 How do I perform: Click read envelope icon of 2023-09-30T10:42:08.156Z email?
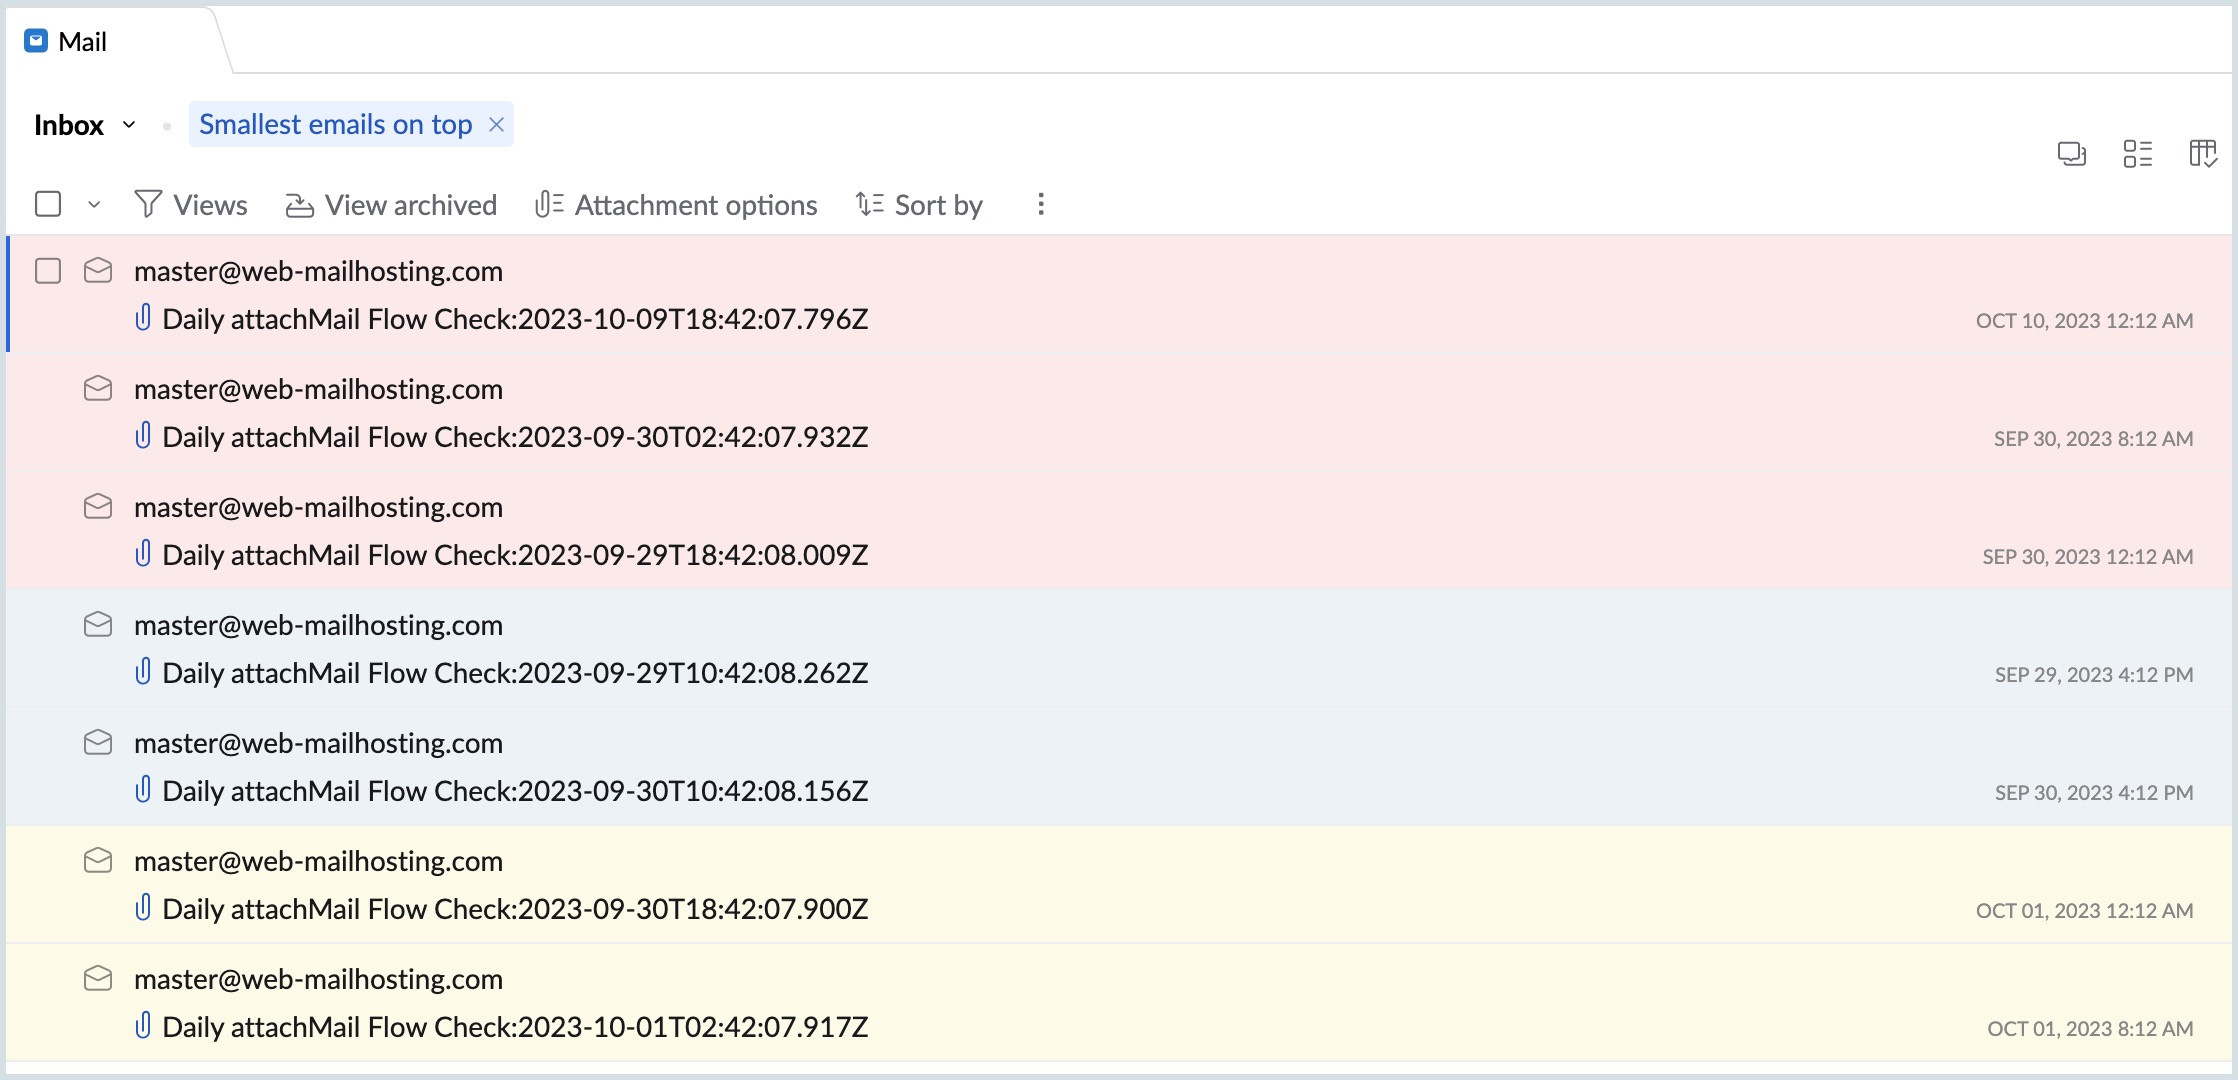click(98, 743)
